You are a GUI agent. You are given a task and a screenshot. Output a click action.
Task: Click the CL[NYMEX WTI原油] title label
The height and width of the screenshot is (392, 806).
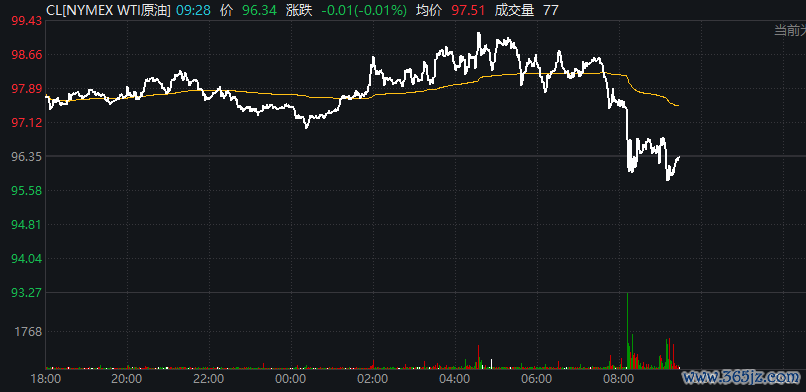pos(108,10)
